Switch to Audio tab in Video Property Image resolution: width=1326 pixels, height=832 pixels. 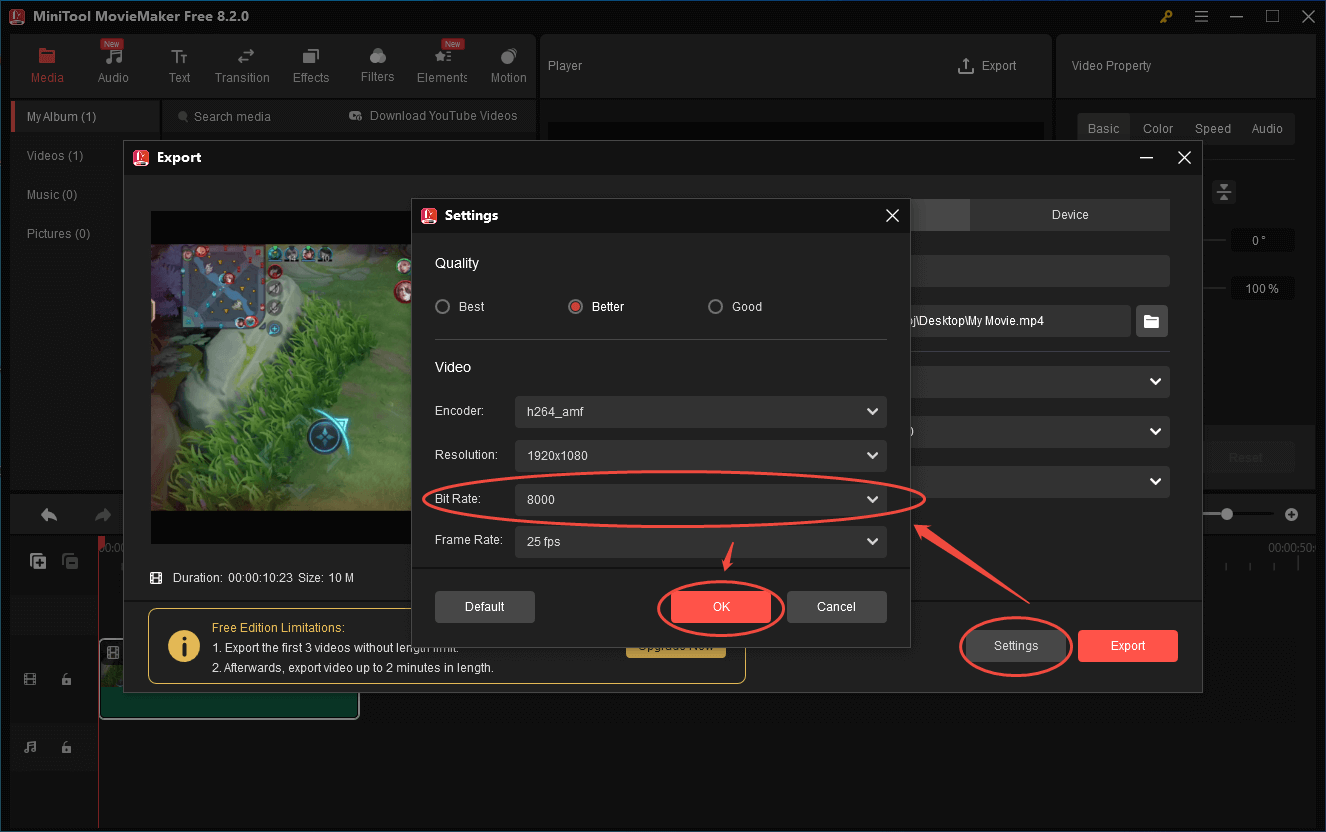(x=1267, y=128)
